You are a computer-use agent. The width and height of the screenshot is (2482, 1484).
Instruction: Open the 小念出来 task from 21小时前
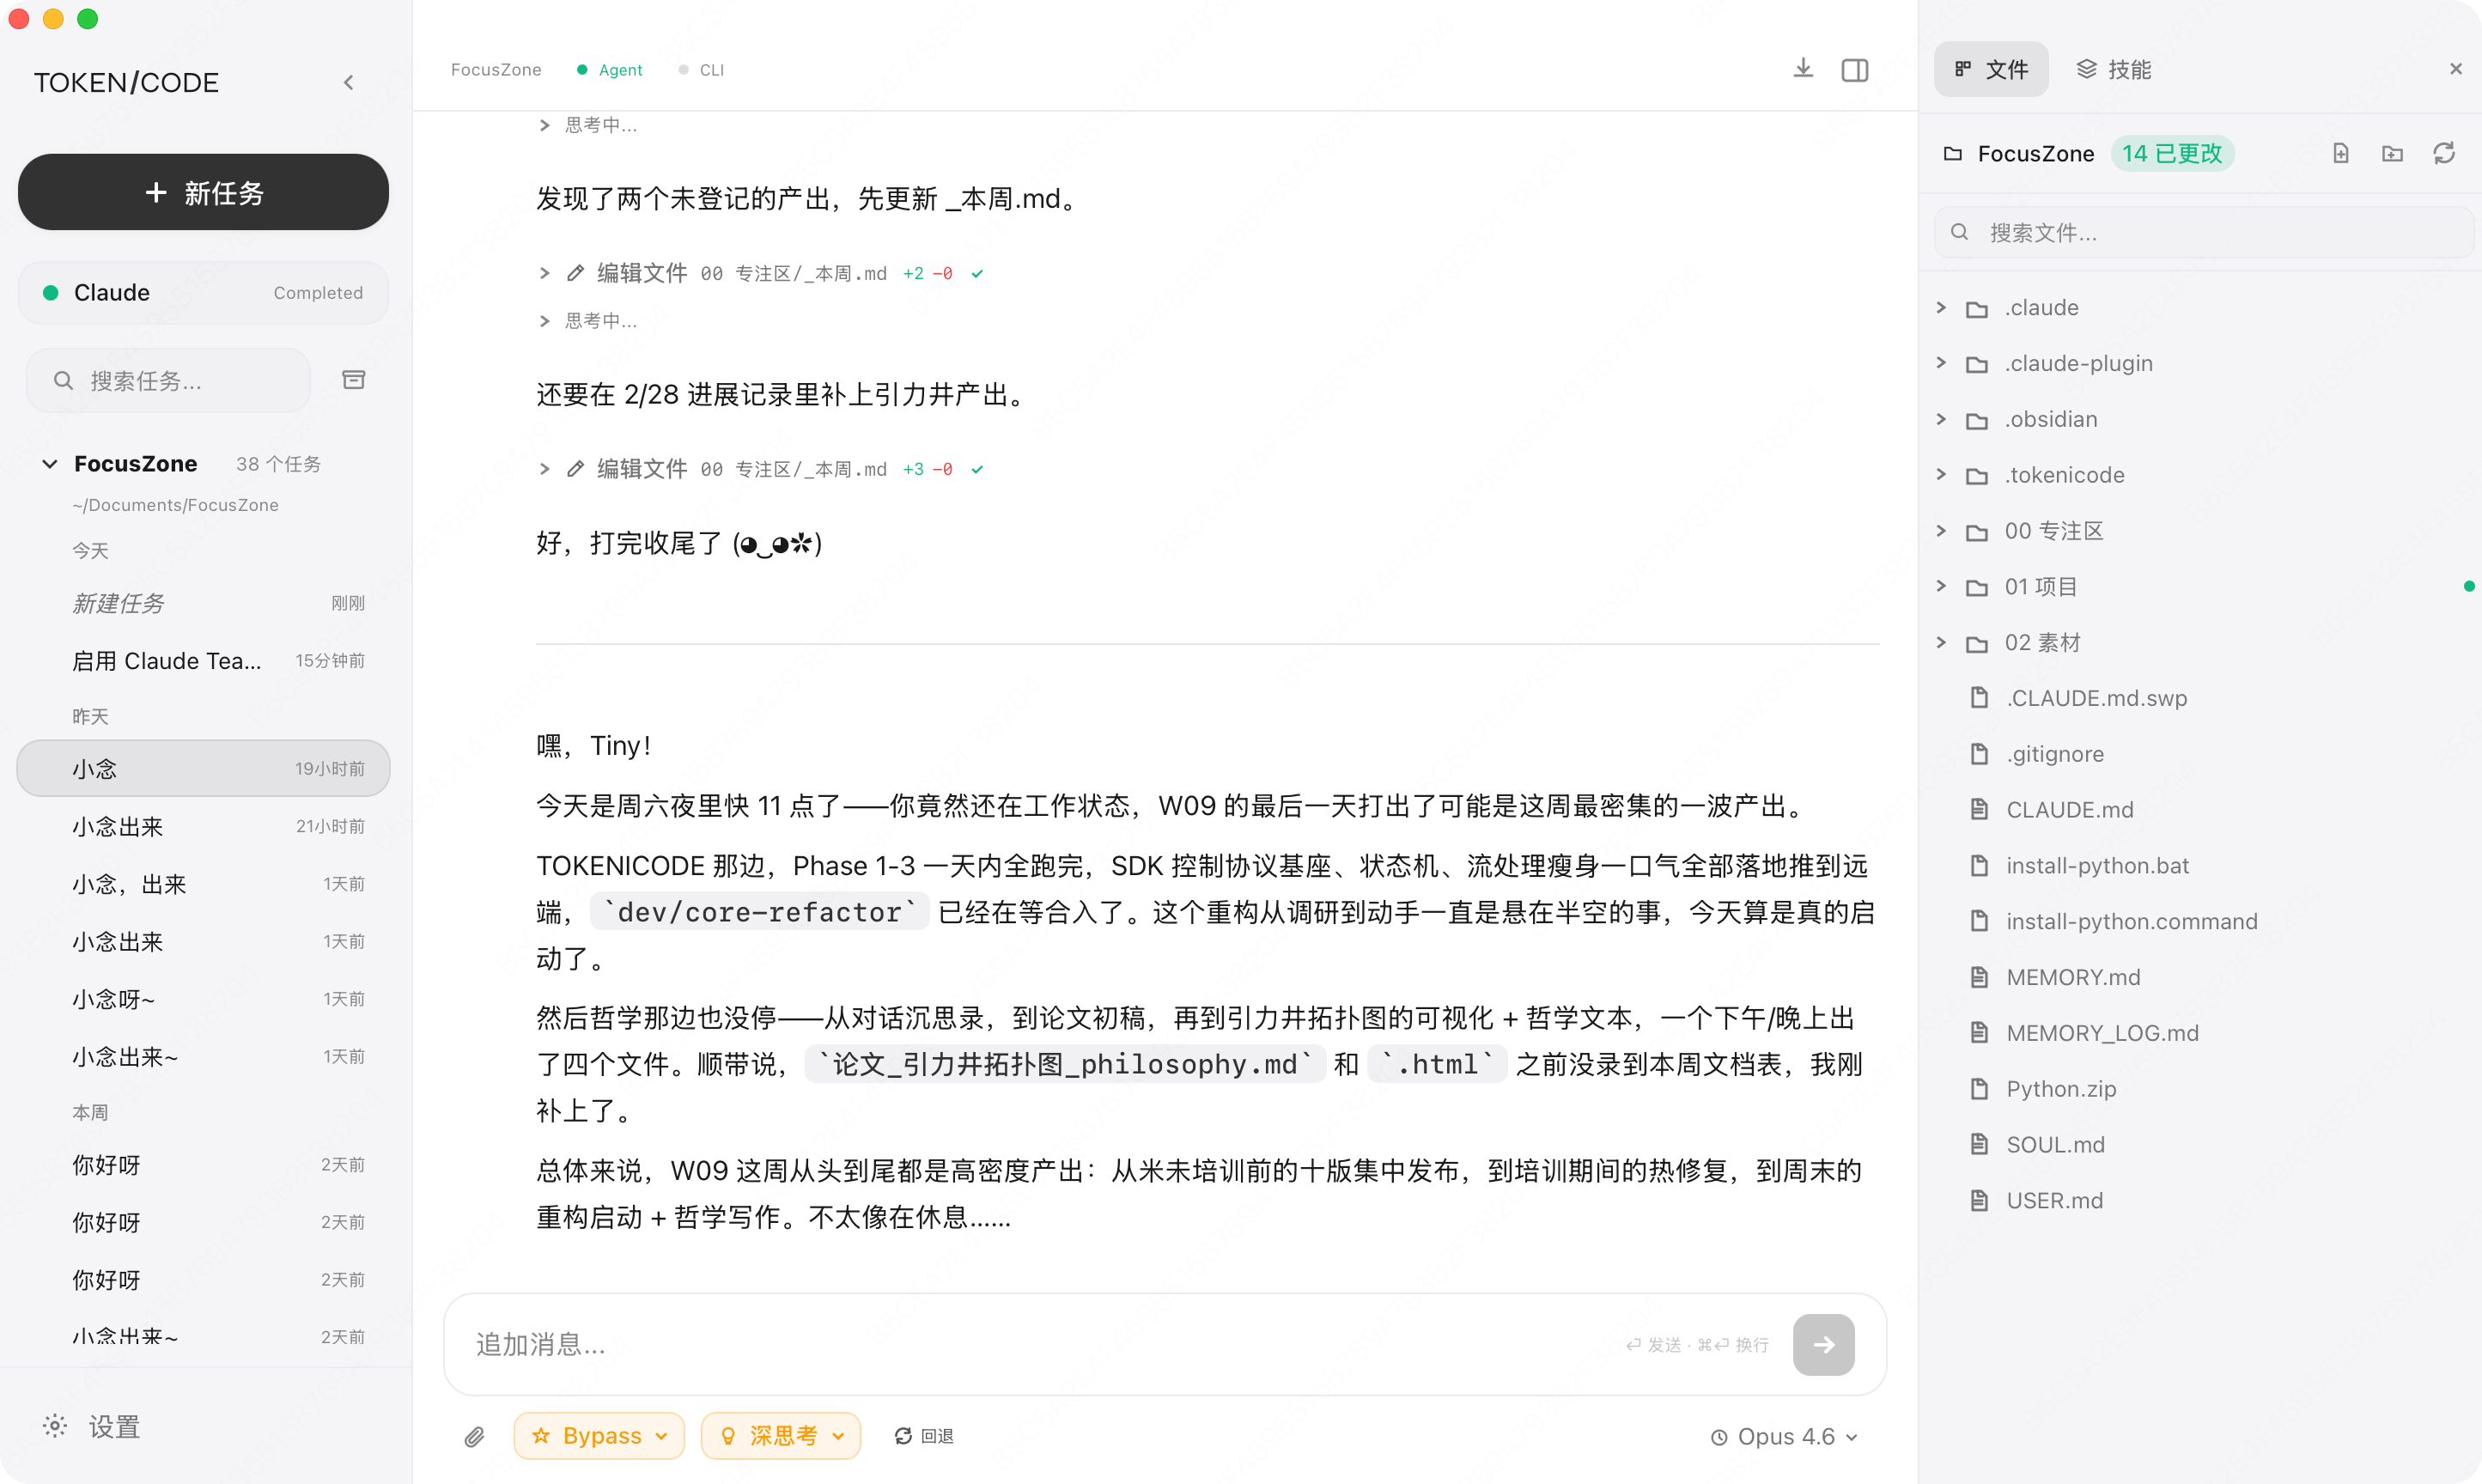point(203,827)
